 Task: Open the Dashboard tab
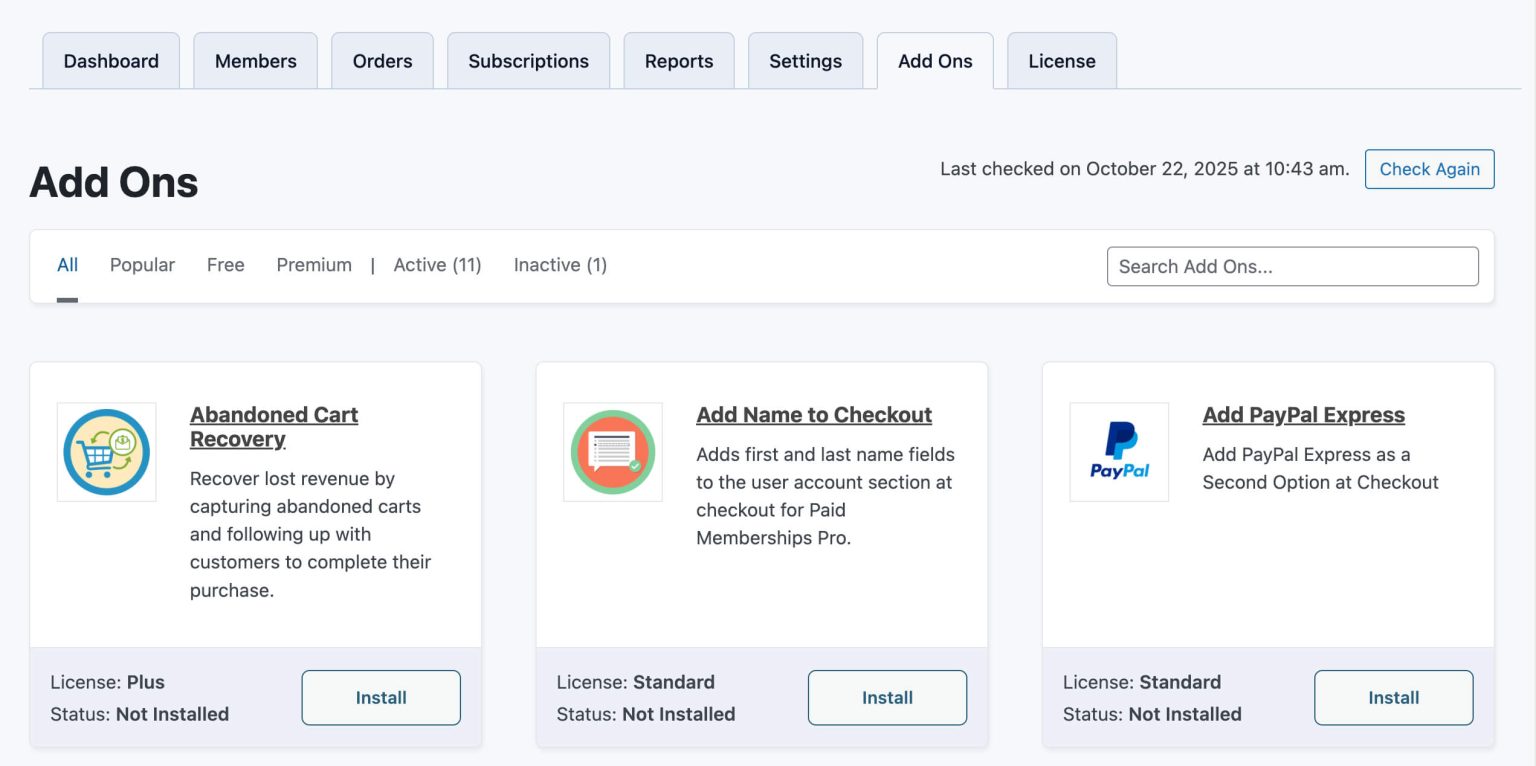[111, 61]
